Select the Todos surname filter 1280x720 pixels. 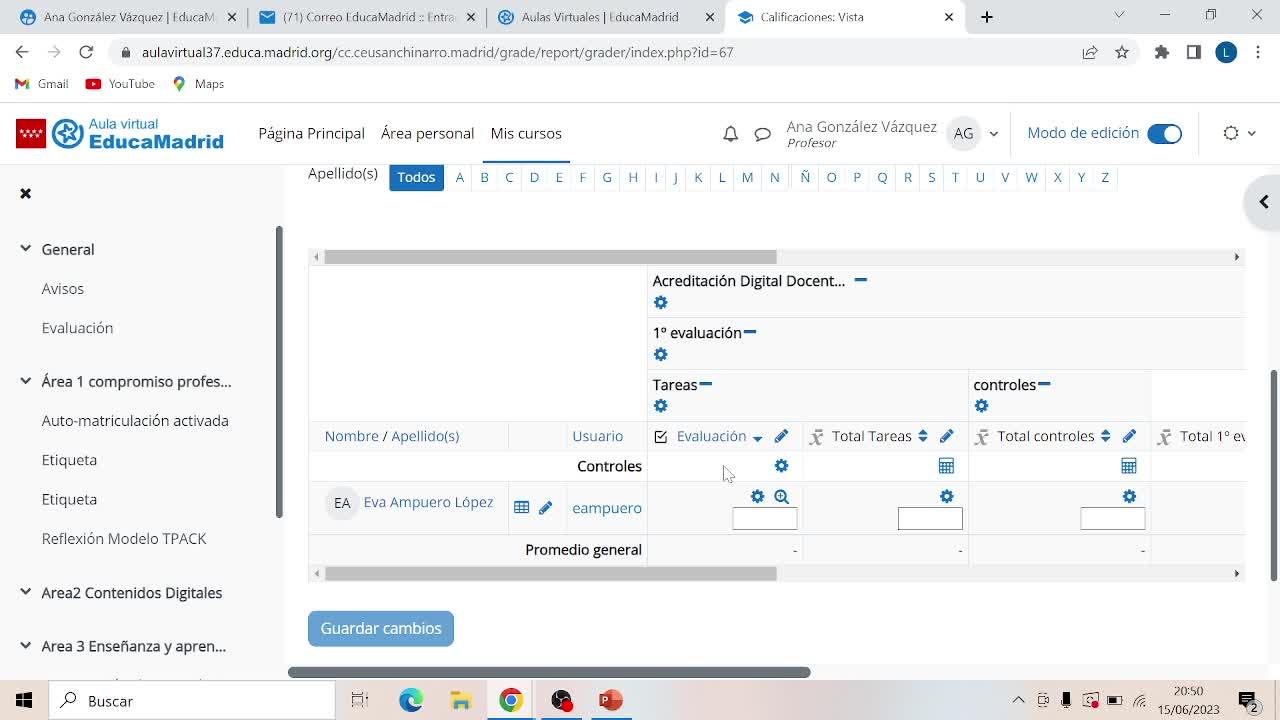pos(416,177)
